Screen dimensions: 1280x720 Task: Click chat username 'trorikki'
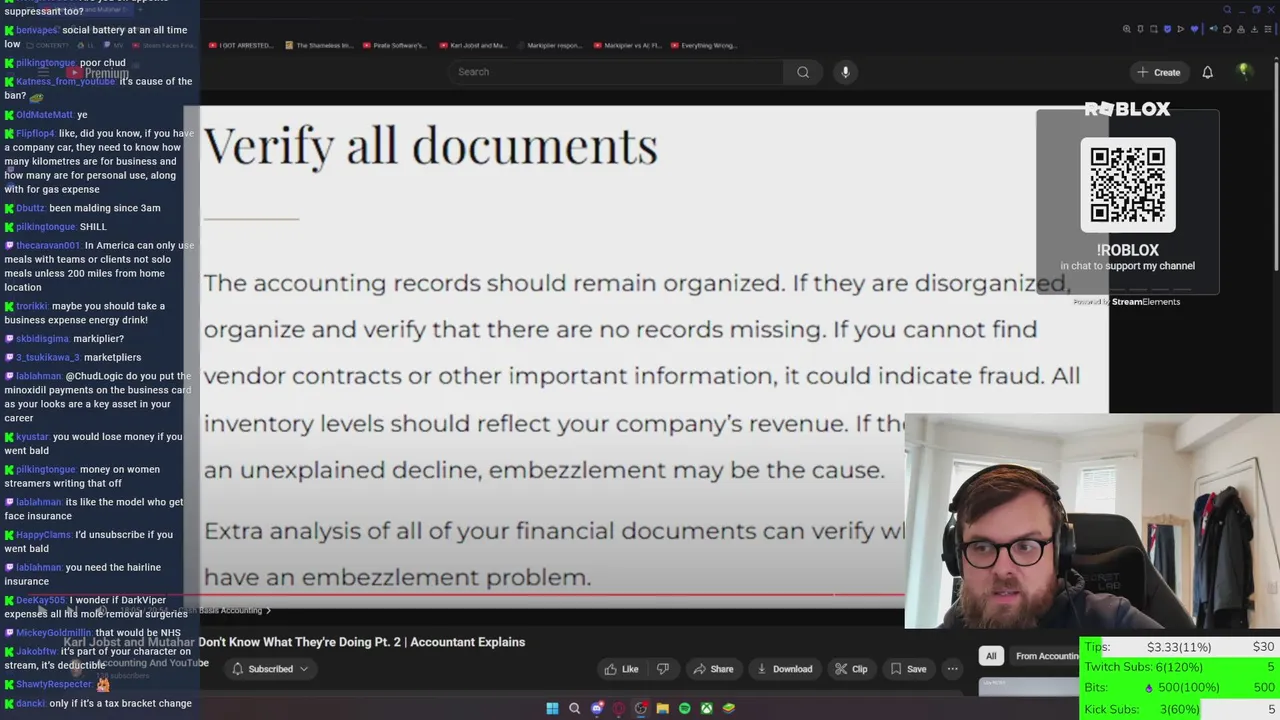click(x=32, y=306)
